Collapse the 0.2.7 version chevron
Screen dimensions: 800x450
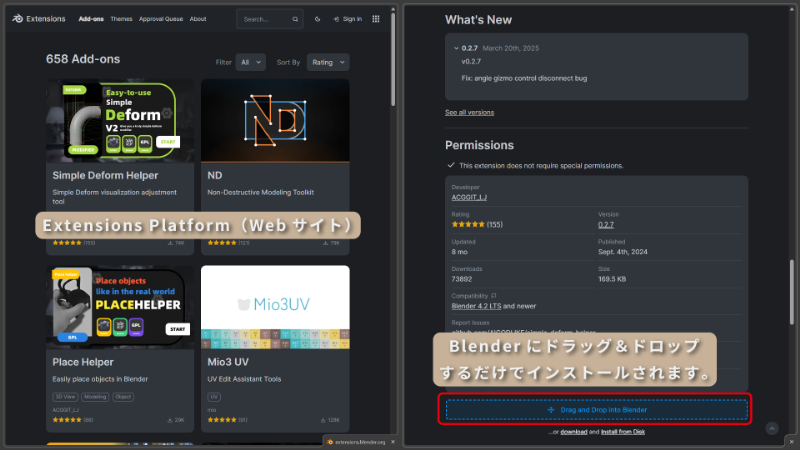456,48
